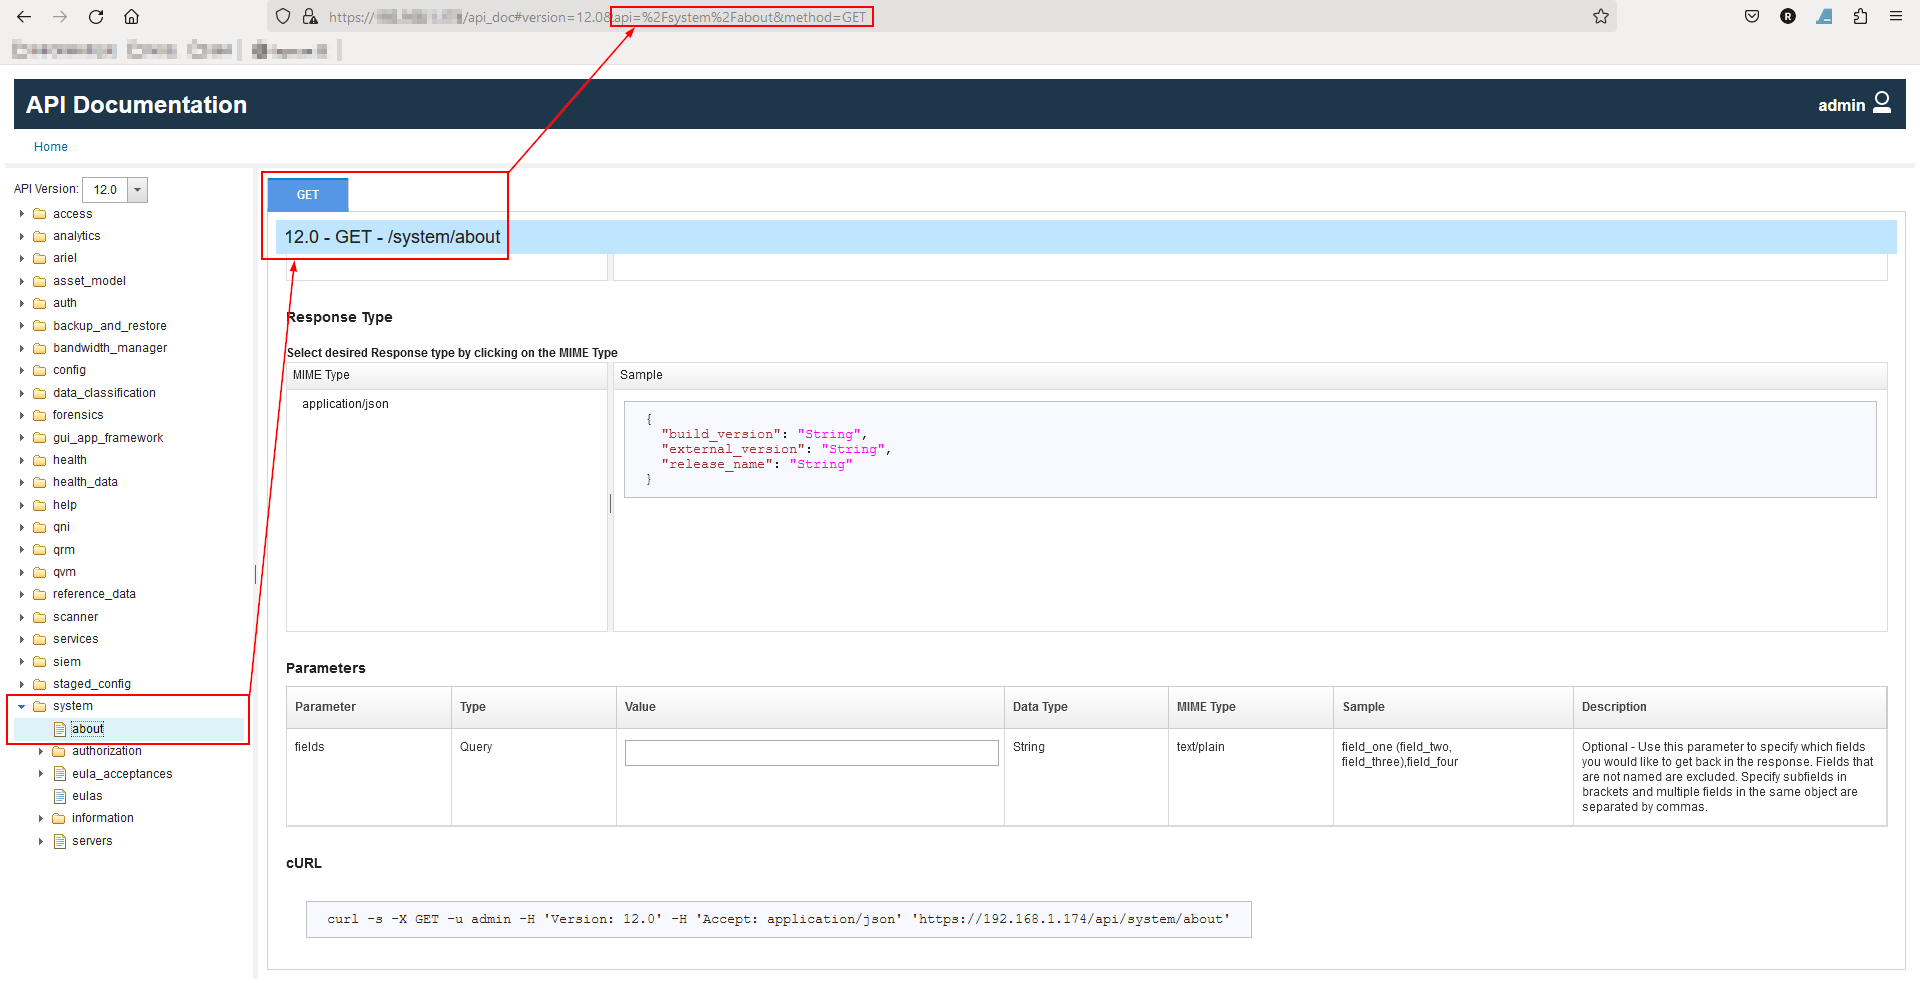
Task: Open the qrm tree item
Action: [64, 550]
